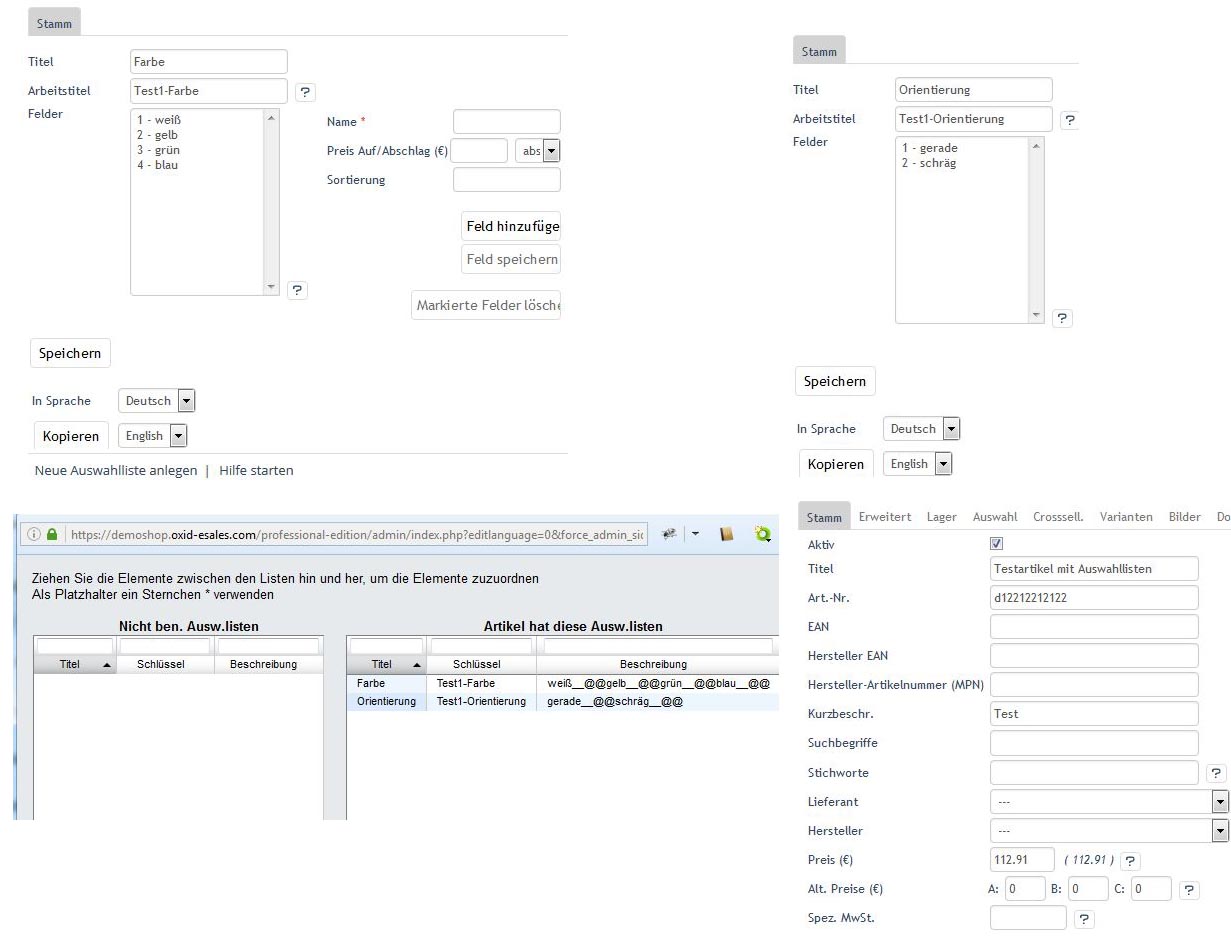The image size is (1231, 947).
Task: Click Farbe Felder list scrollbar up arrow
Action: (271, 118)
